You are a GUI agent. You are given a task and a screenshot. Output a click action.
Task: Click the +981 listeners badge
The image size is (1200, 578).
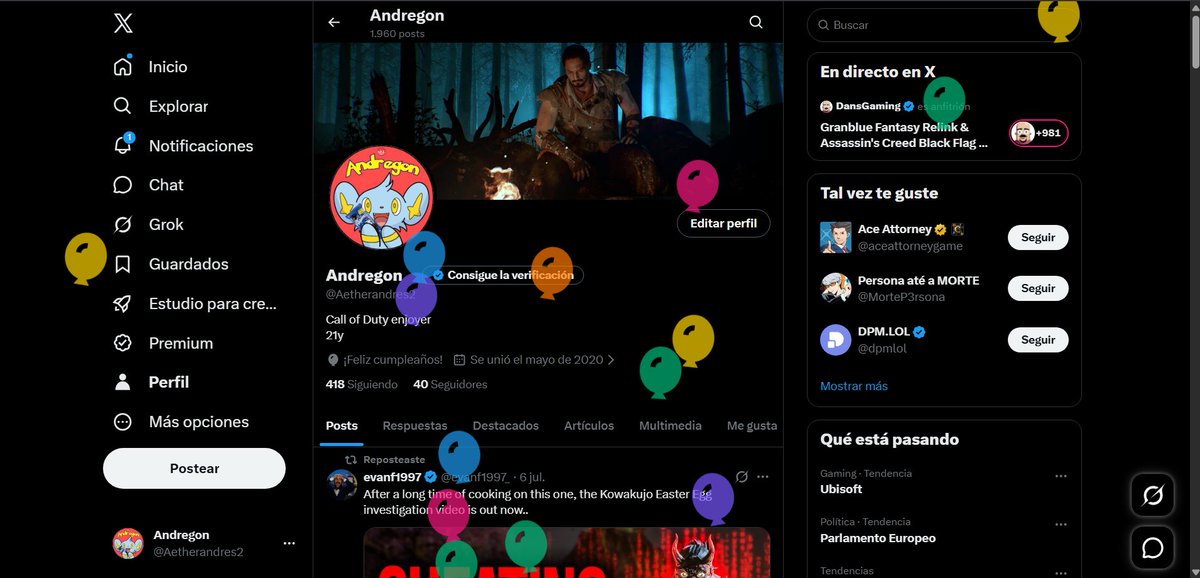click(x=1039, y=133)
